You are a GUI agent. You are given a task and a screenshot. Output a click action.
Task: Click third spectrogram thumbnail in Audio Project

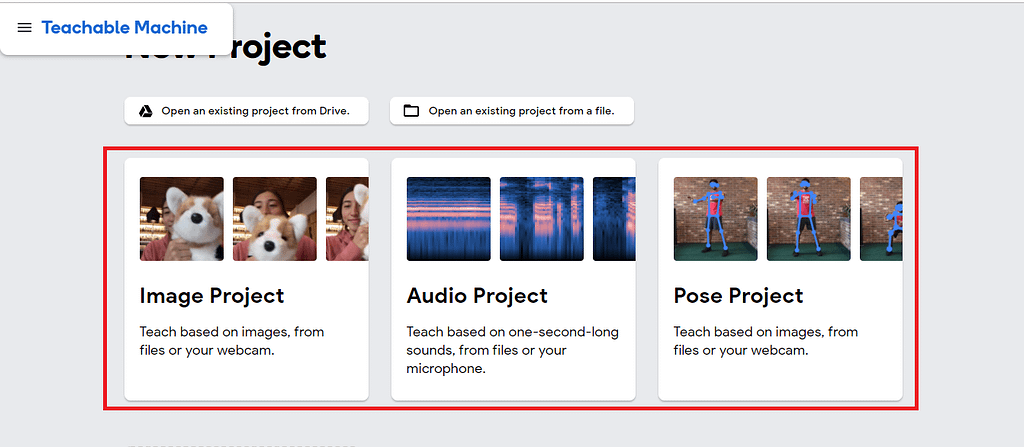pyautogui.click(x=614, y=219)
